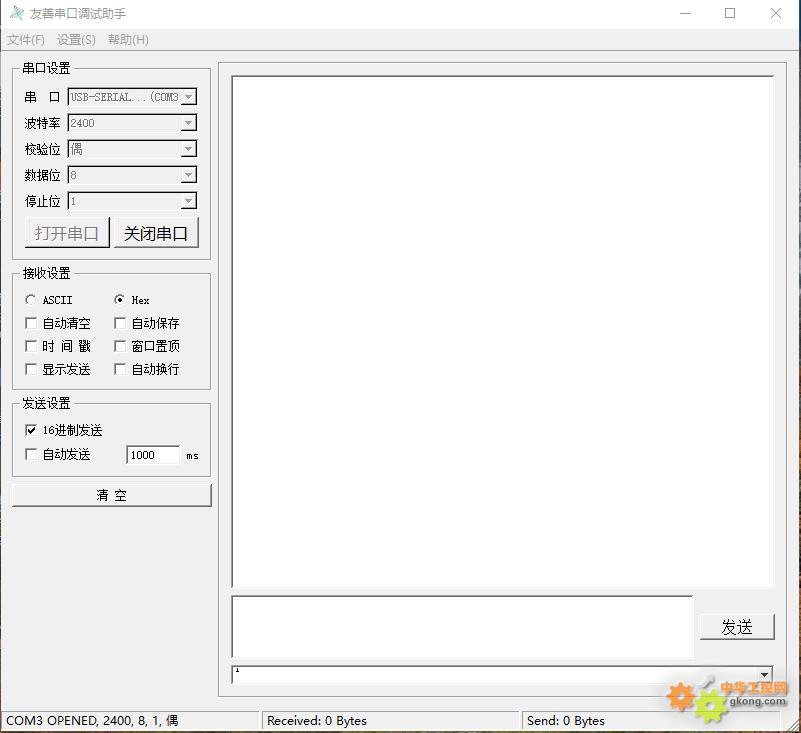Maximize the serial assistant window
Image resolution: width=801 pixels, height=733 pixels.
730,13
